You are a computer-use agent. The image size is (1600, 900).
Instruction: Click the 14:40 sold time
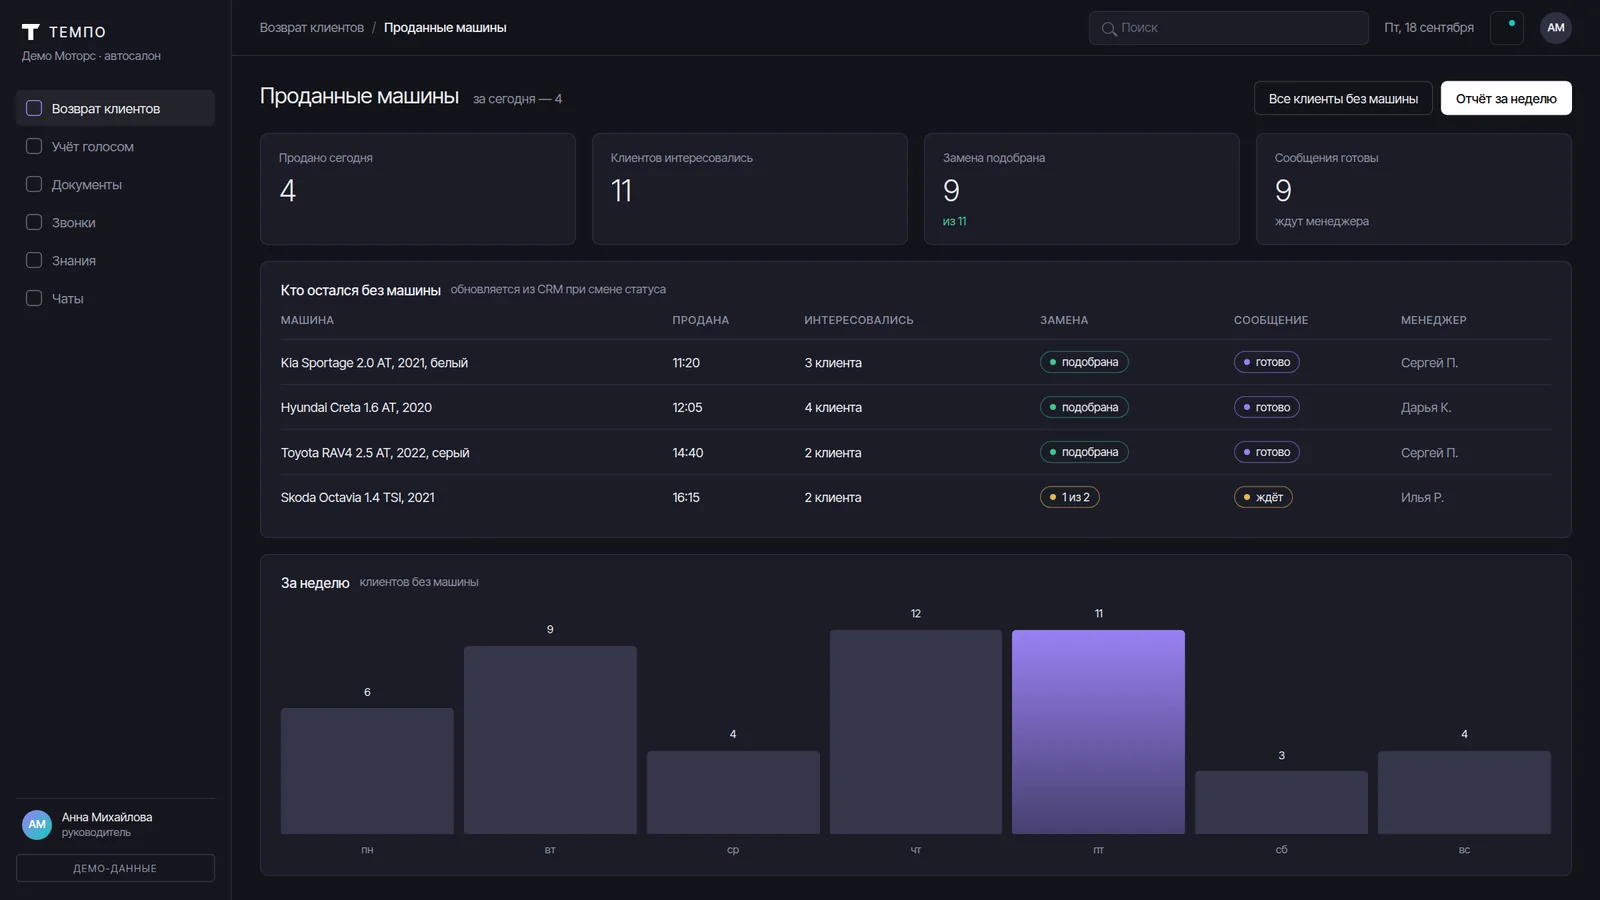click(688, 453)
